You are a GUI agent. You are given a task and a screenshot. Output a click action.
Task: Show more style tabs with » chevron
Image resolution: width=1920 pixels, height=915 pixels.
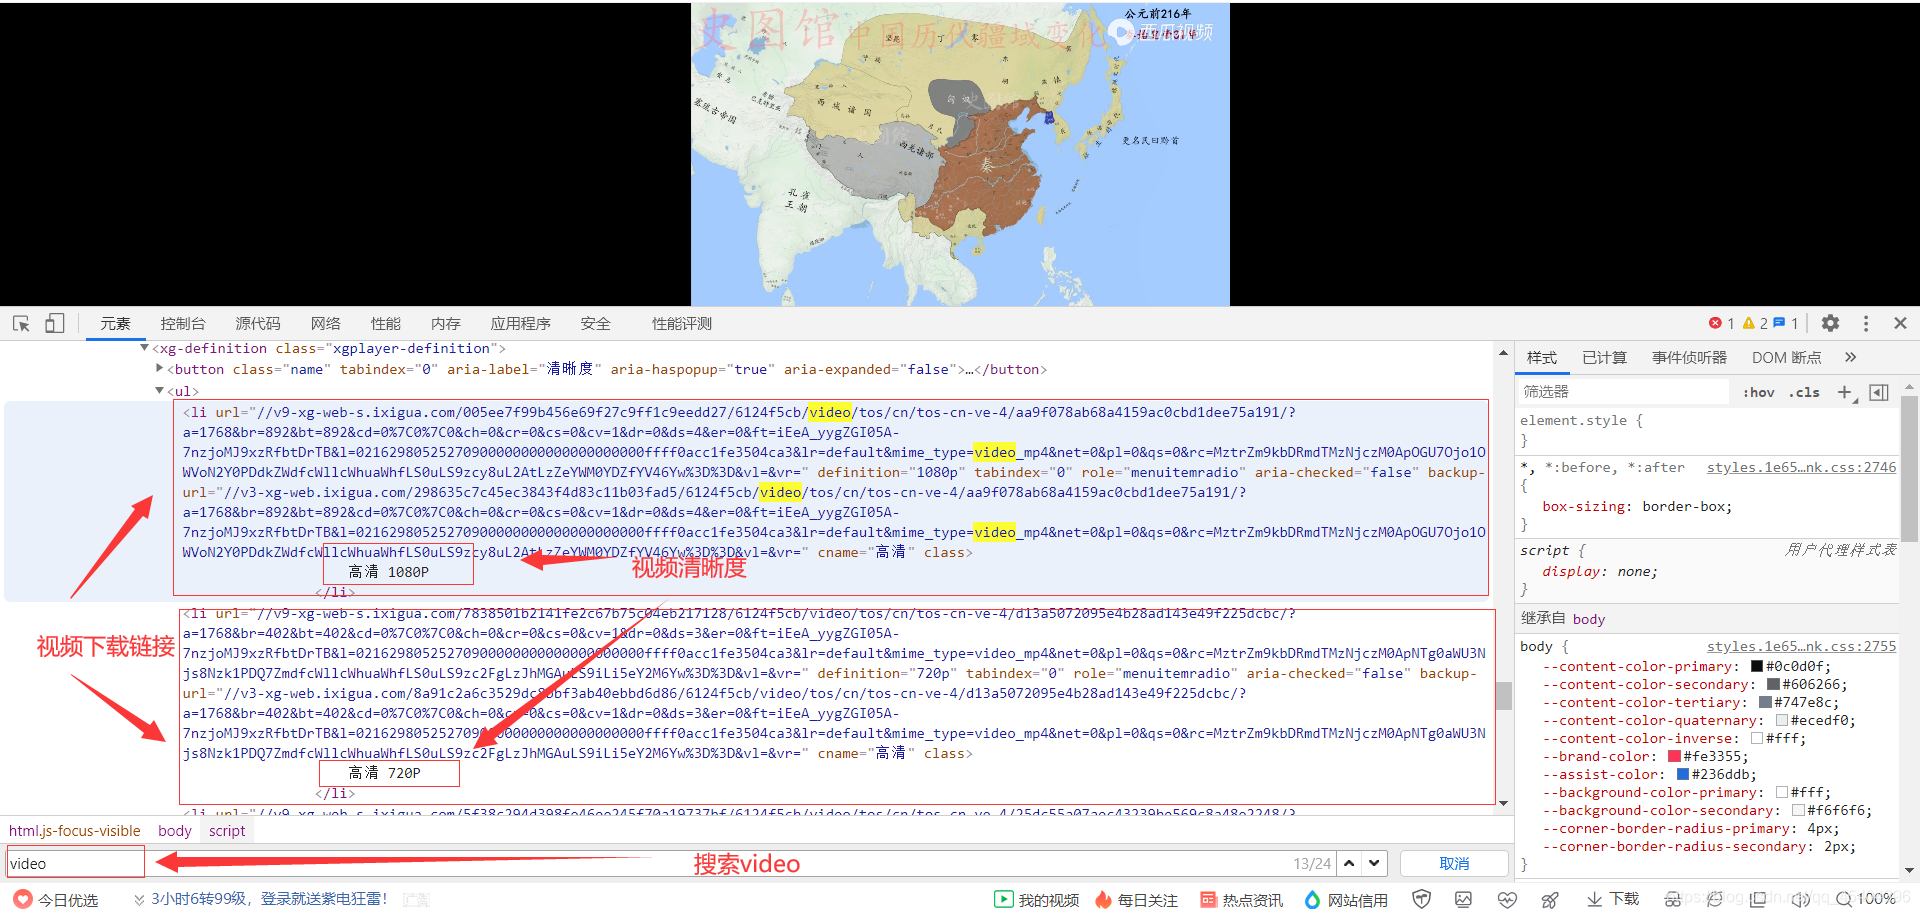pyautogui.click(x=1850, y=357)
